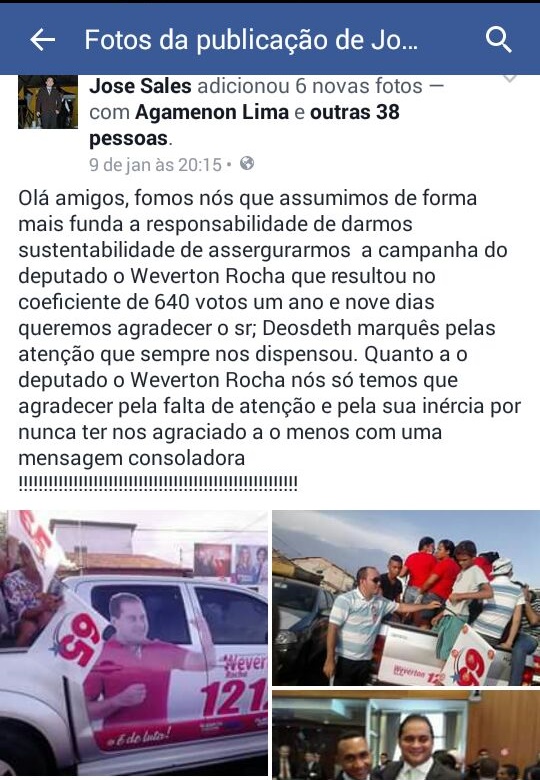Screen dimensions: 540x780
Task: Click the globe public privacy icon
Action: [247, 163]
